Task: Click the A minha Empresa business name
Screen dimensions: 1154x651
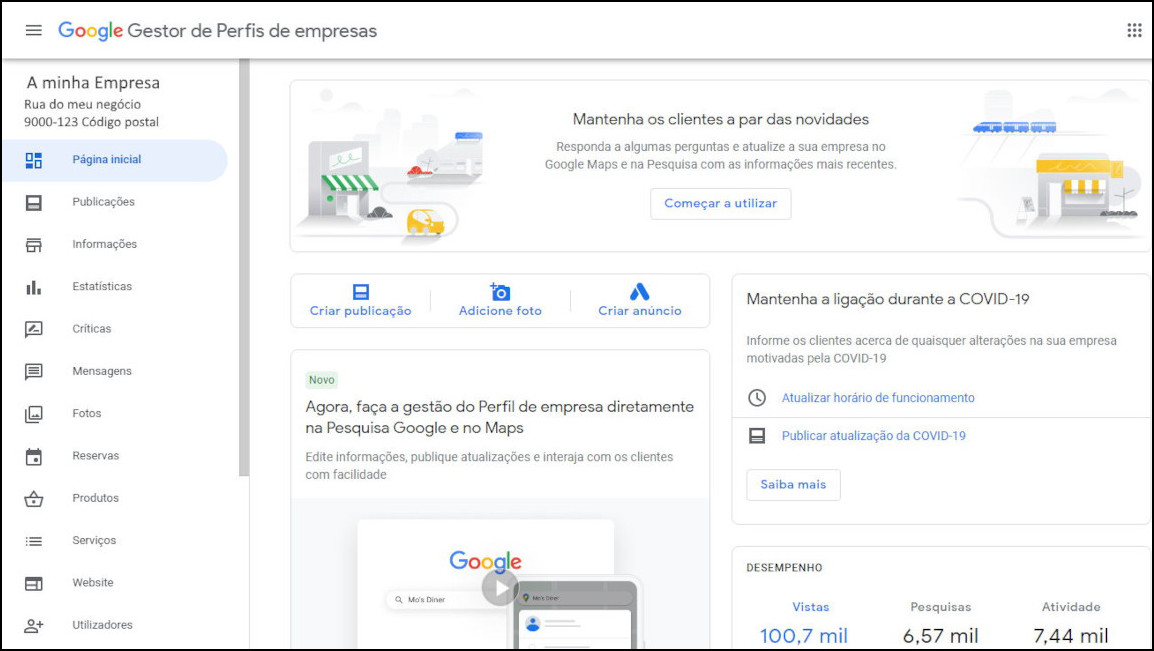Action: tap(93, 83)
